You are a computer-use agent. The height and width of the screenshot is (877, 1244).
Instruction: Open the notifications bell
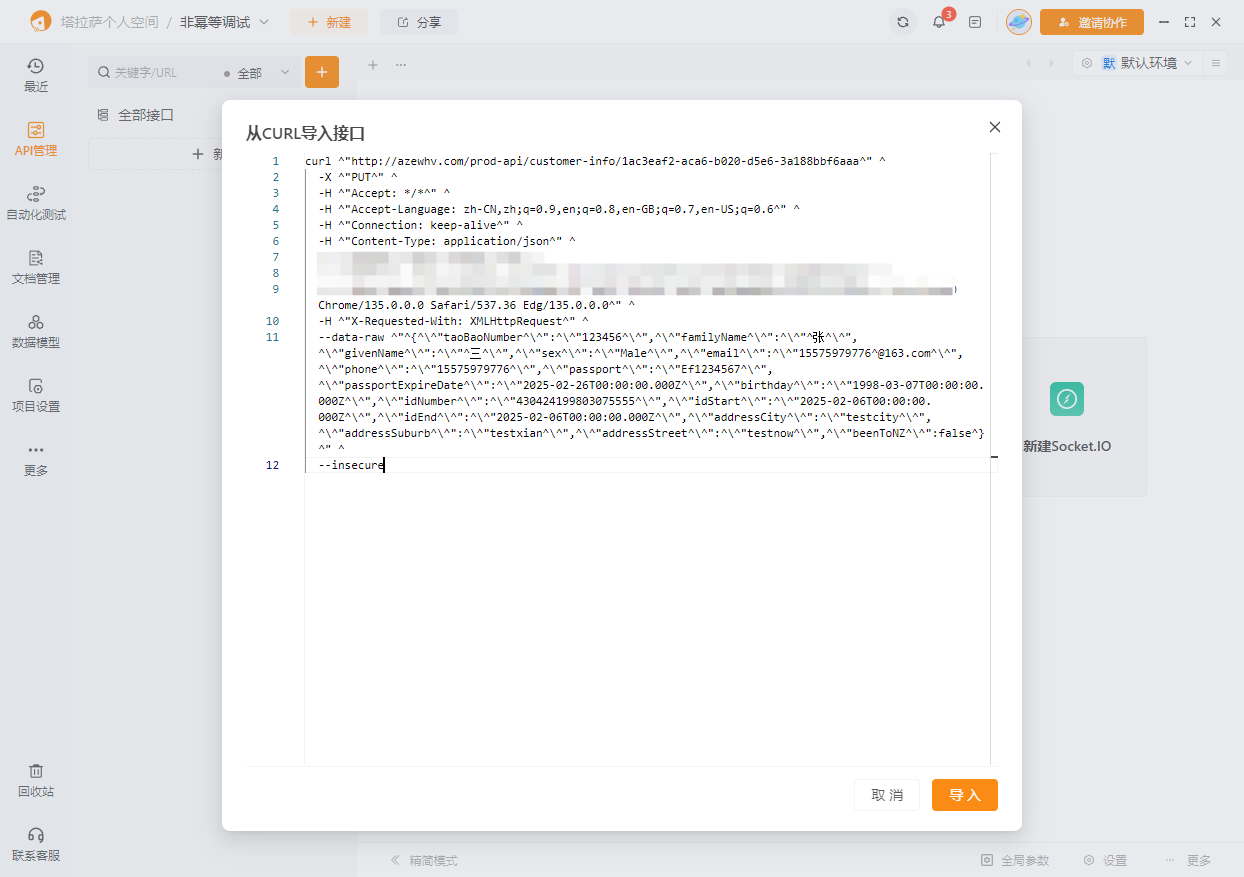(x=938, y=22)
